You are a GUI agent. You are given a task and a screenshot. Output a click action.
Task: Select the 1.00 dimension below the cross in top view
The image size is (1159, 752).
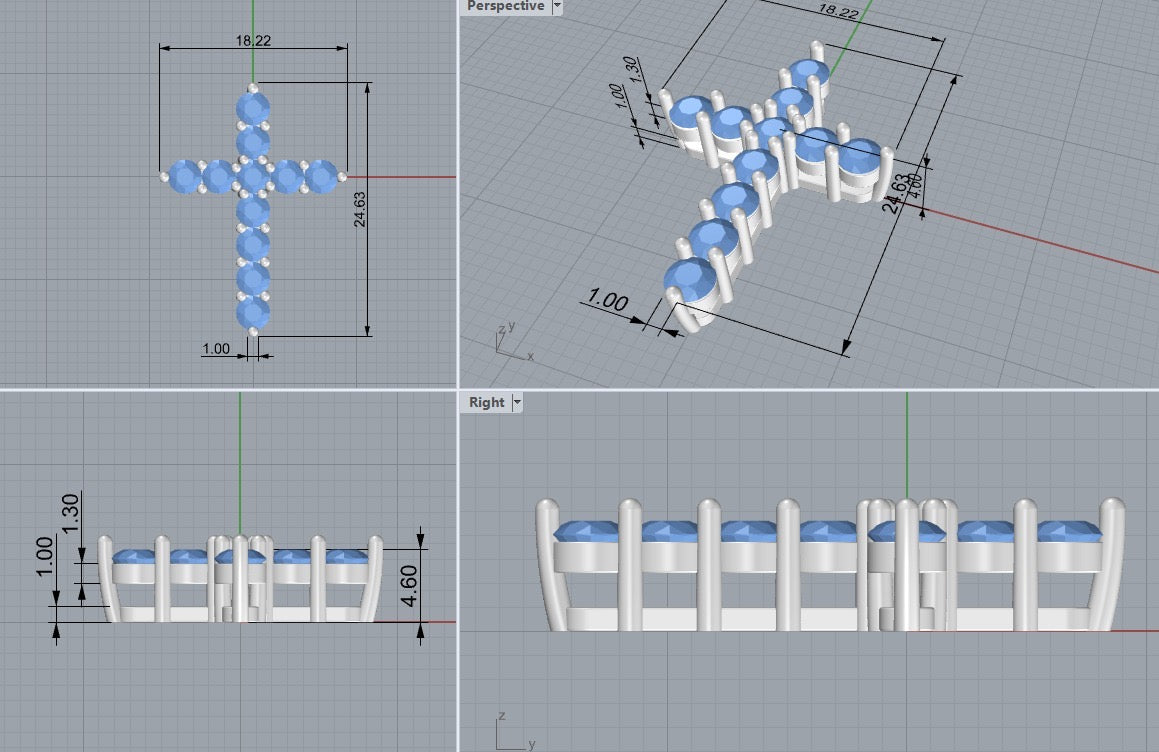pyautogui.click(x=216, y=349)
